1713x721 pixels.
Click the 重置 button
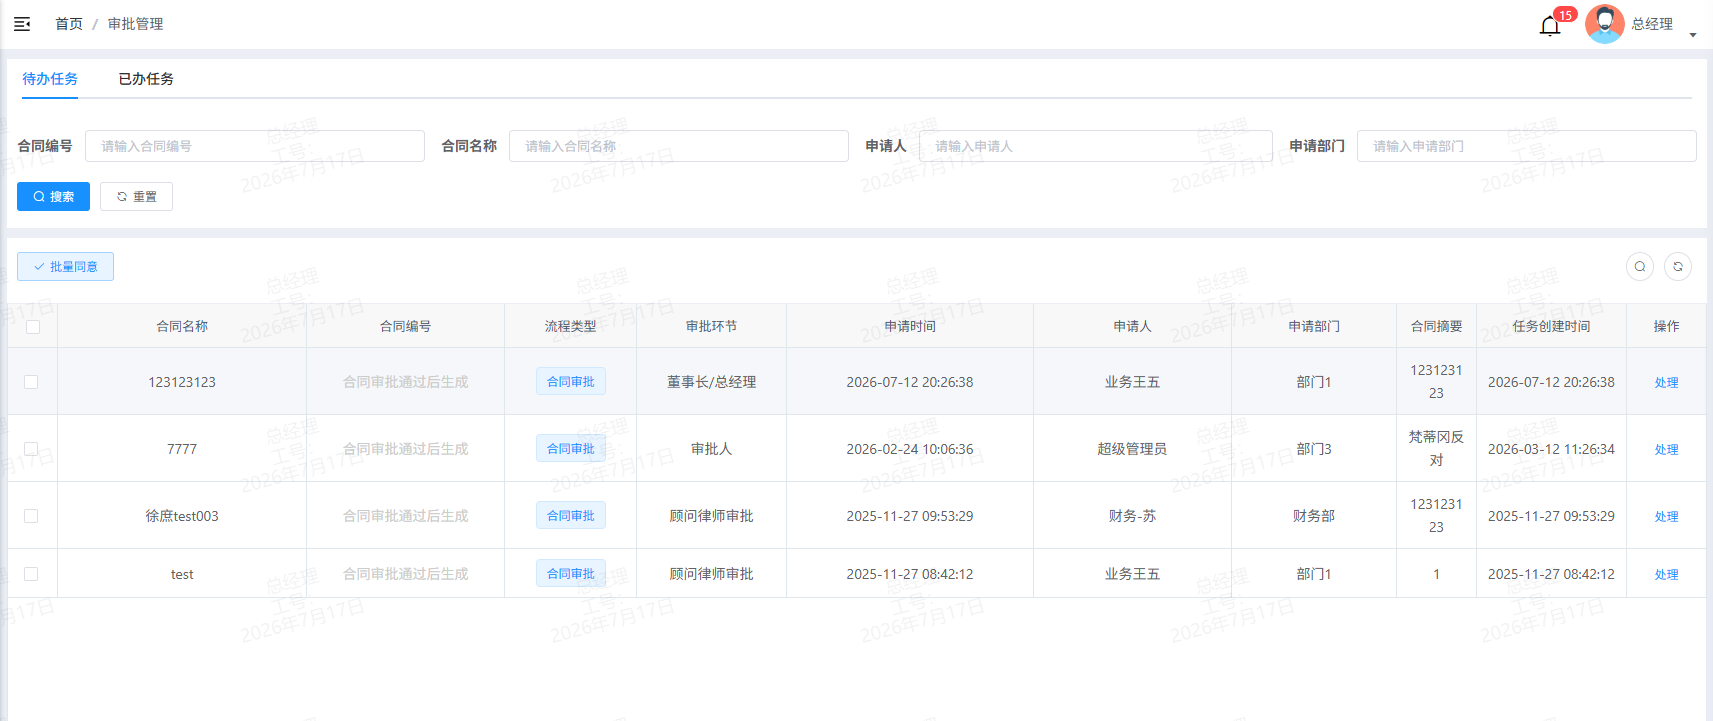click(136, 197)
